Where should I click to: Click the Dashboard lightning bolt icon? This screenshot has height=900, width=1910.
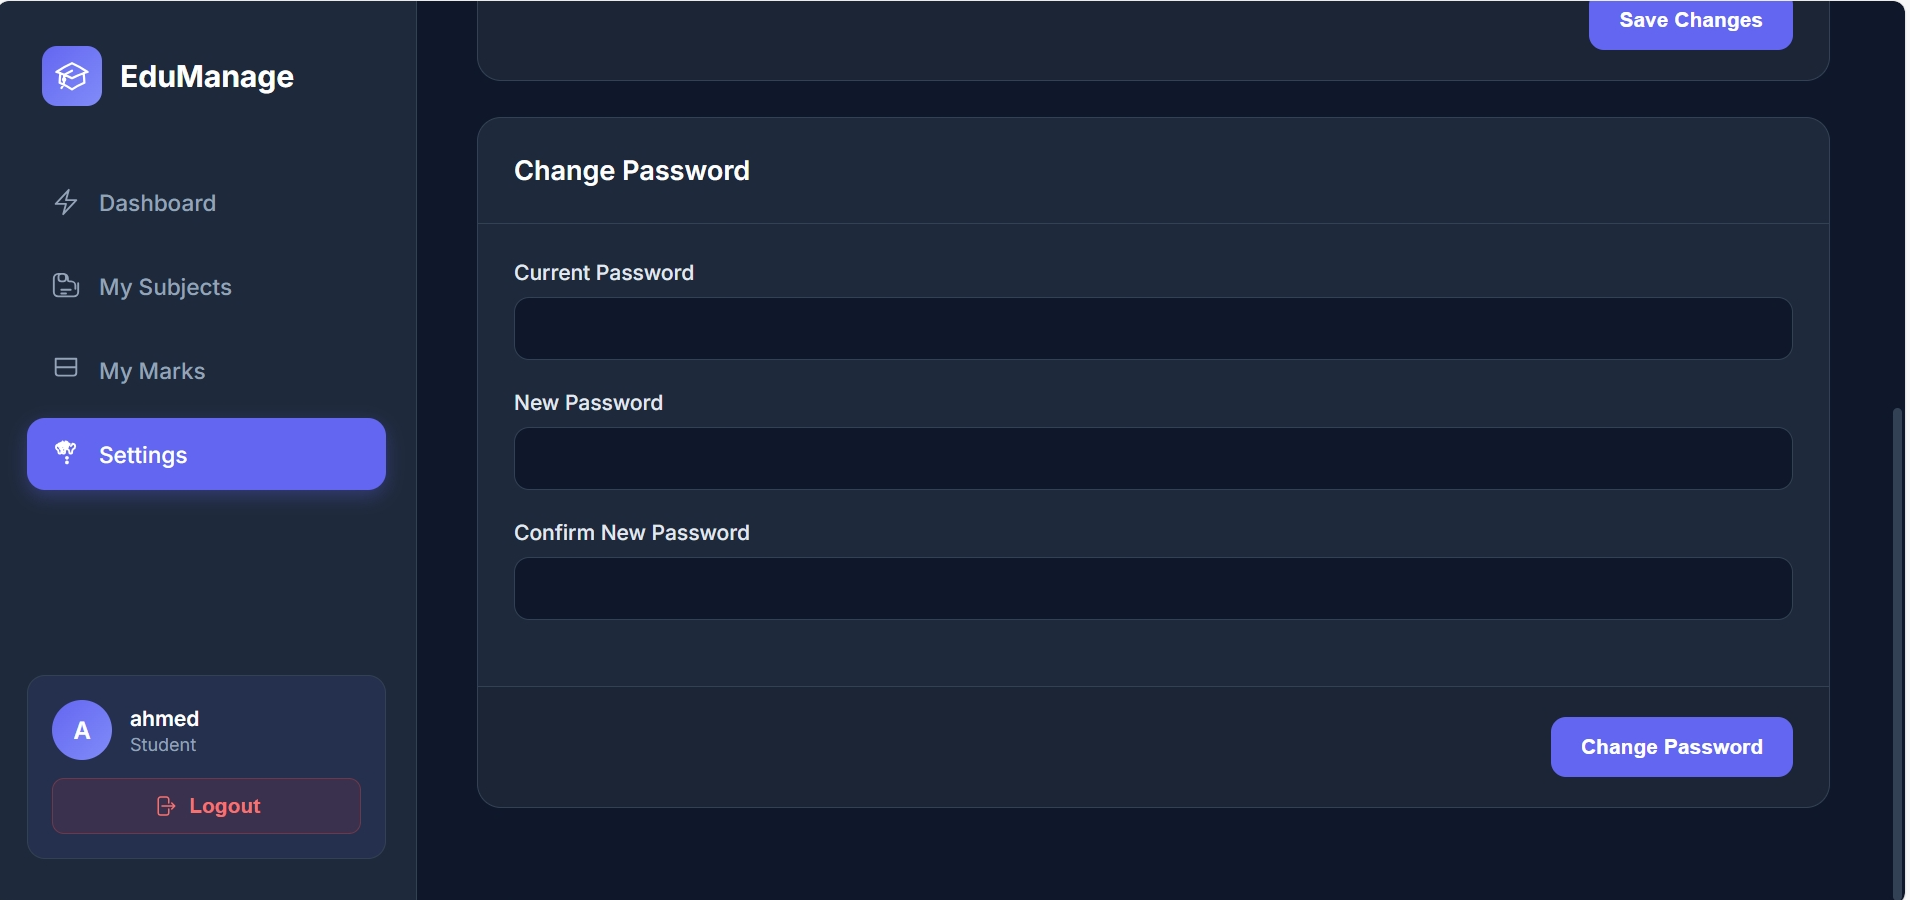66,202
